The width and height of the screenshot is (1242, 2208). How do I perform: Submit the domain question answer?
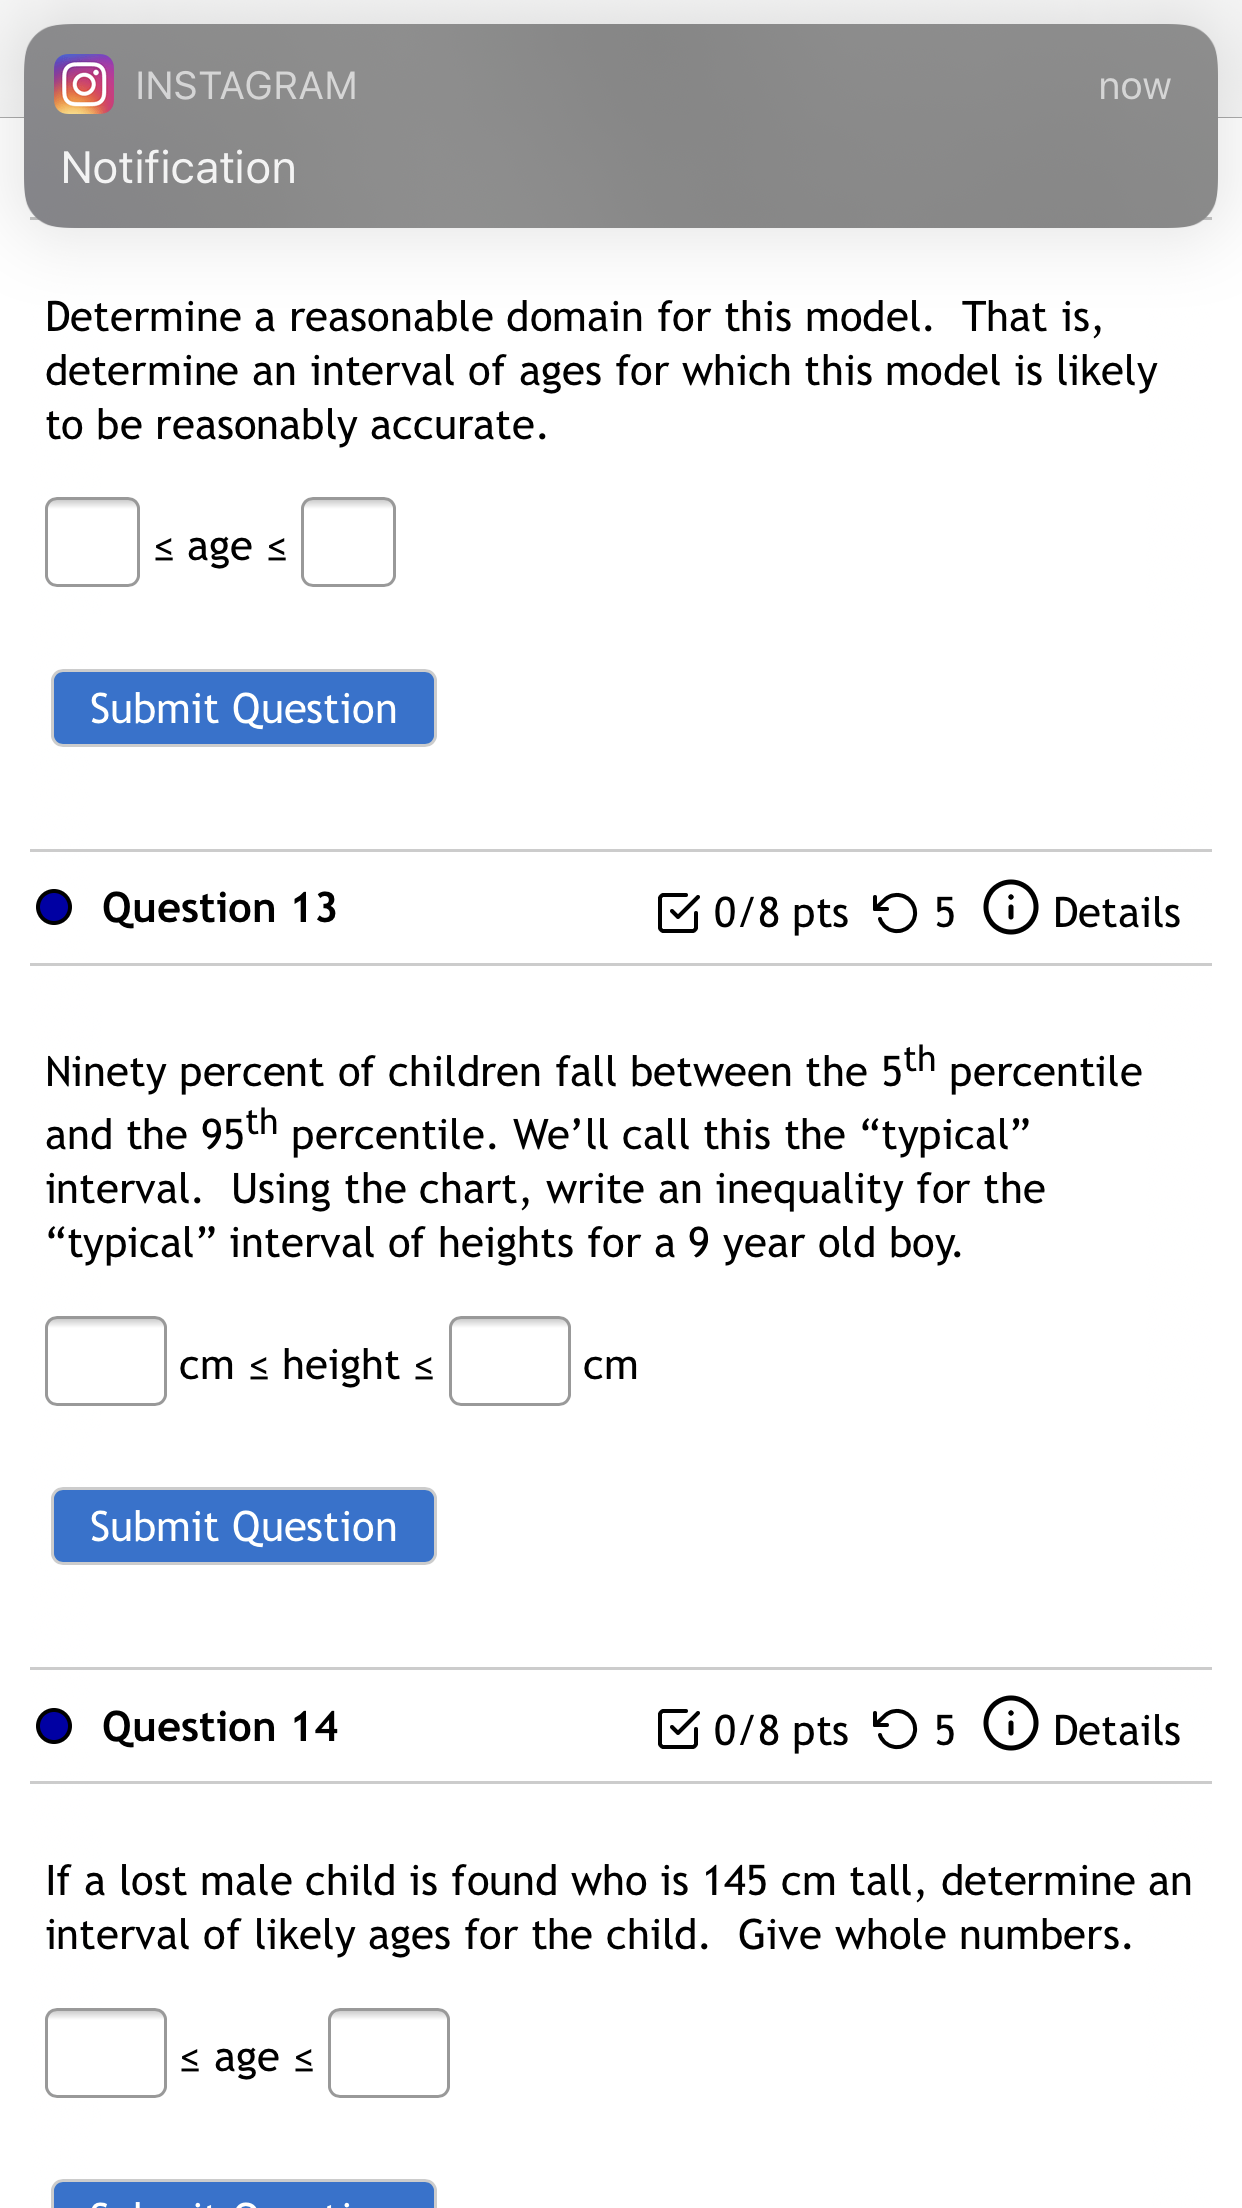point(244,708)
